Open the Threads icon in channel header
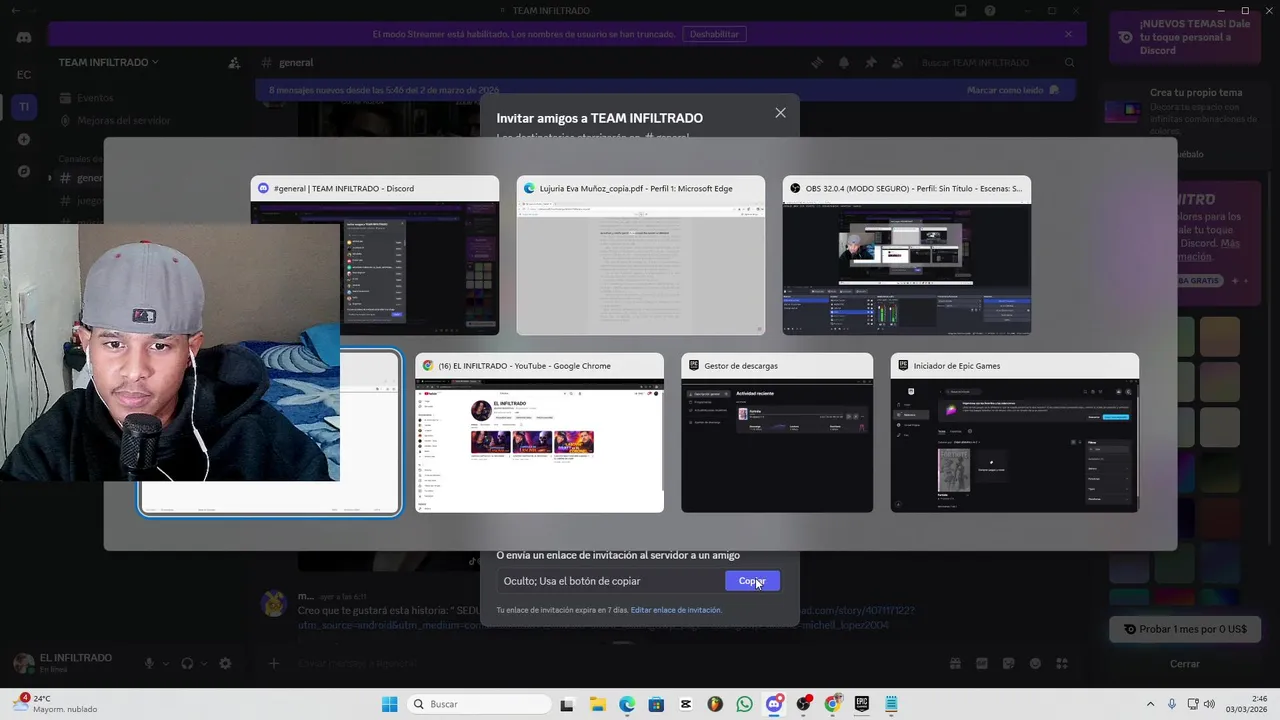 pyautogui.click(x=817, y=62)
